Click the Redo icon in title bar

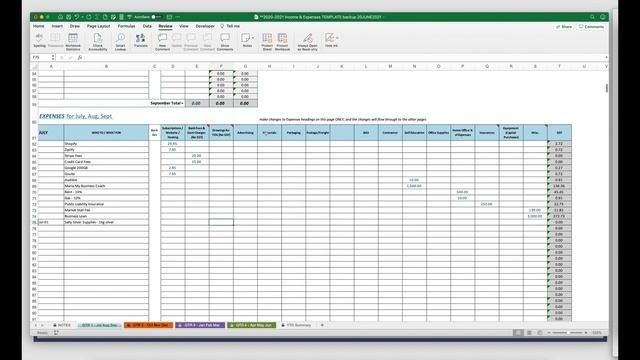[89, 17]
